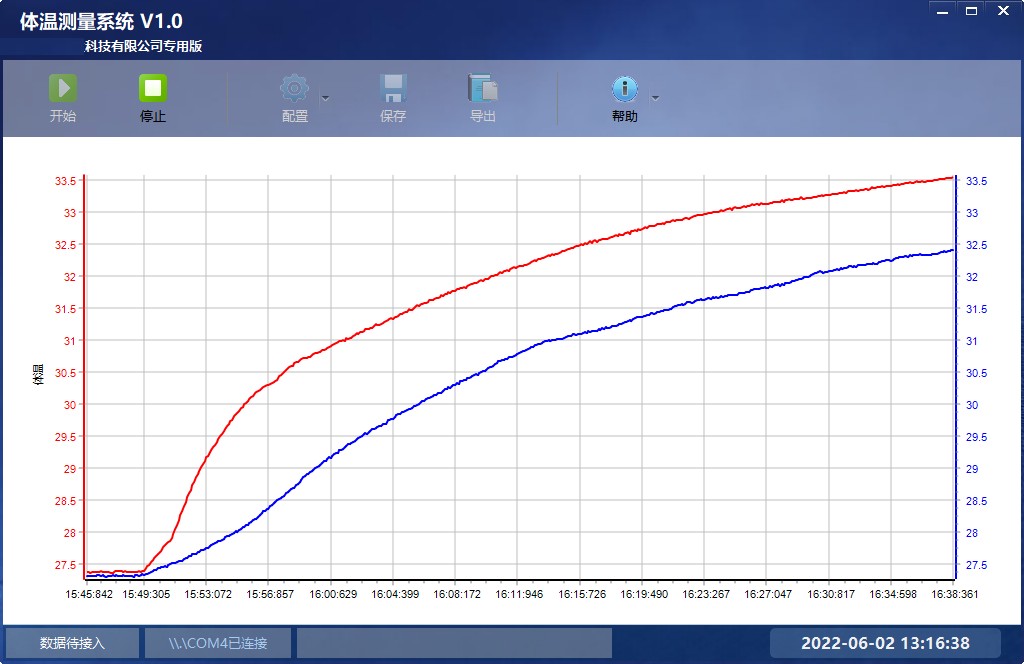Click the 导出 export icon
1024x664 pixels.
coord(483,87)
